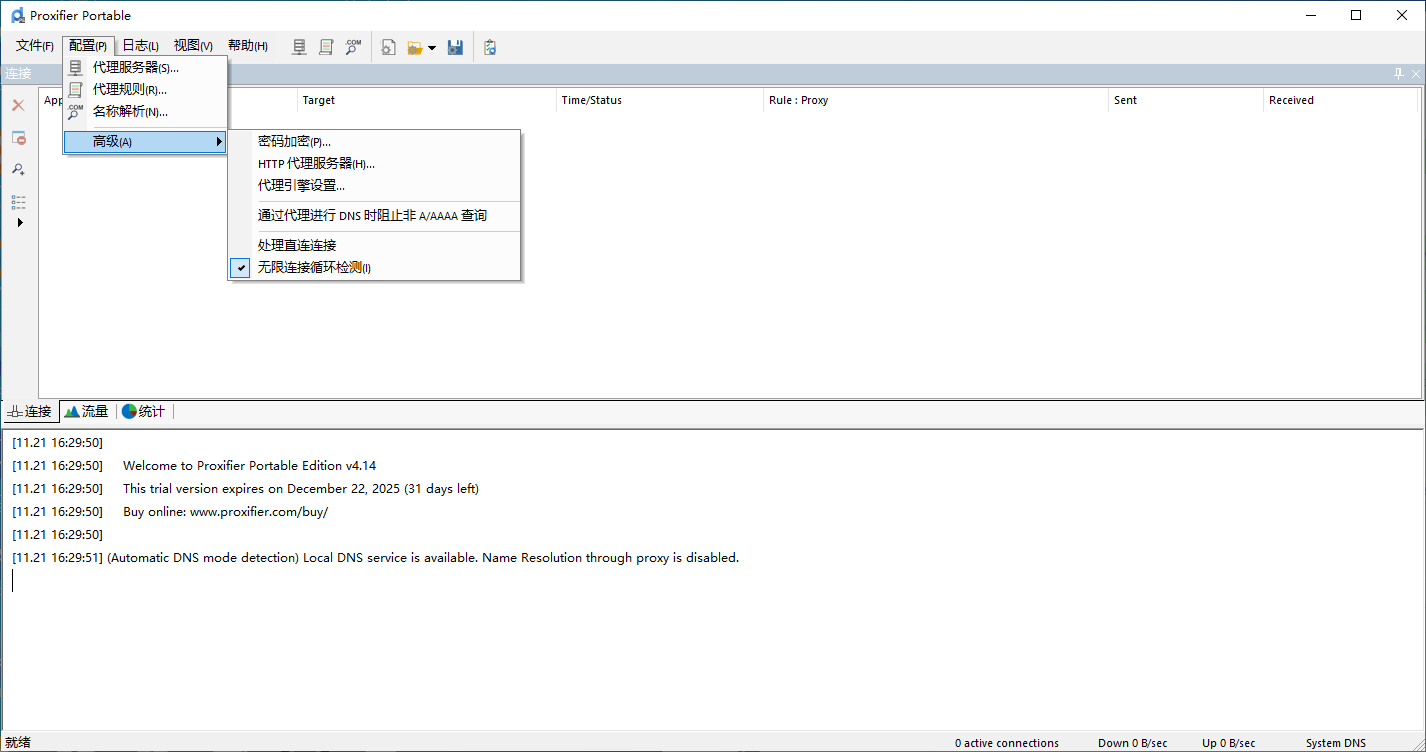Click the clipboard icon on the toolbar
Image resolution: width=1426 pixels, height=752 pixels.
(490, 47)
